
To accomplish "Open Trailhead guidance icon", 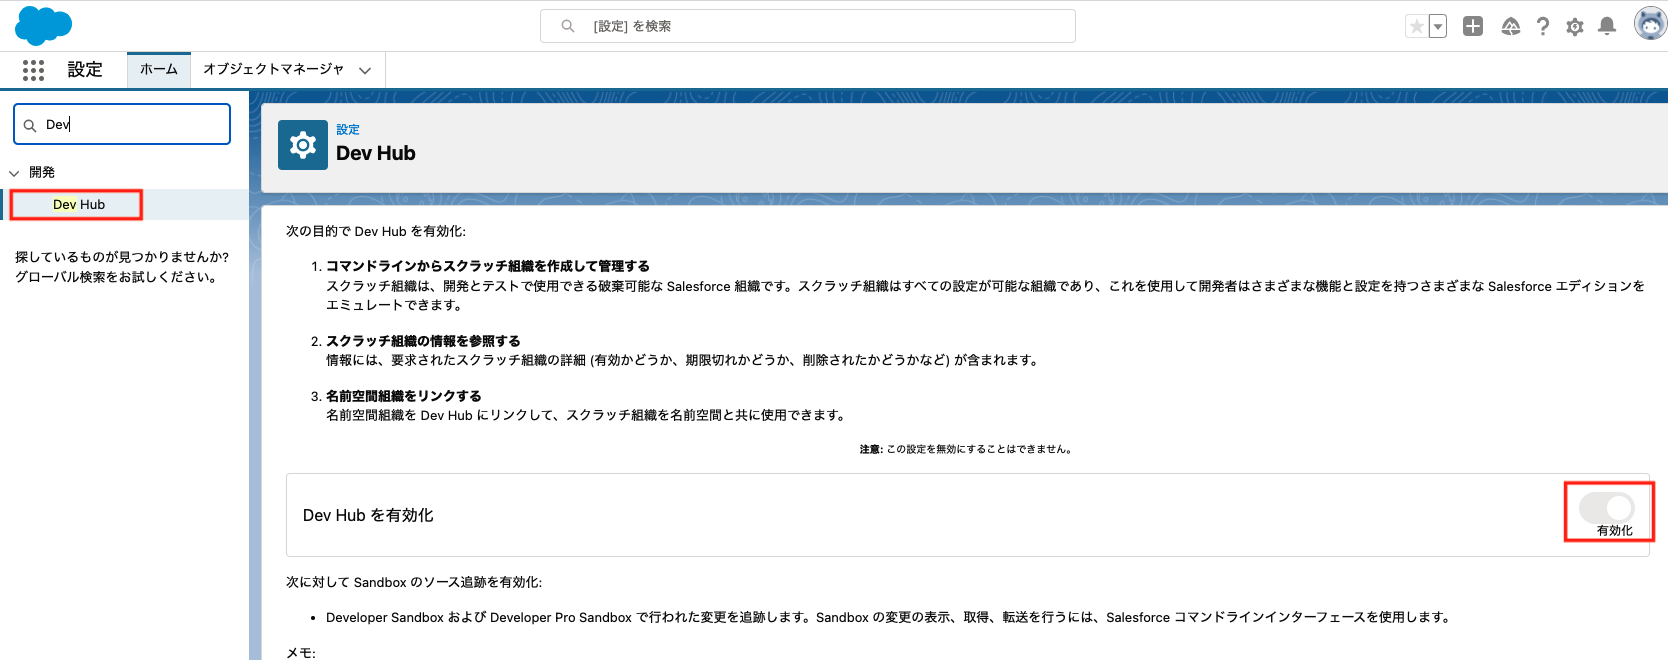I will coord(1511,26).
